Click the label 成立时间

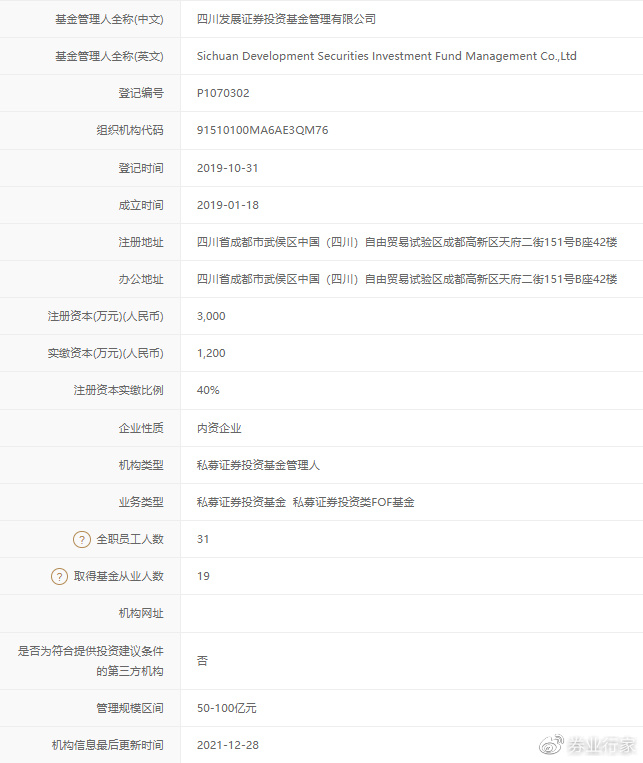141,205
